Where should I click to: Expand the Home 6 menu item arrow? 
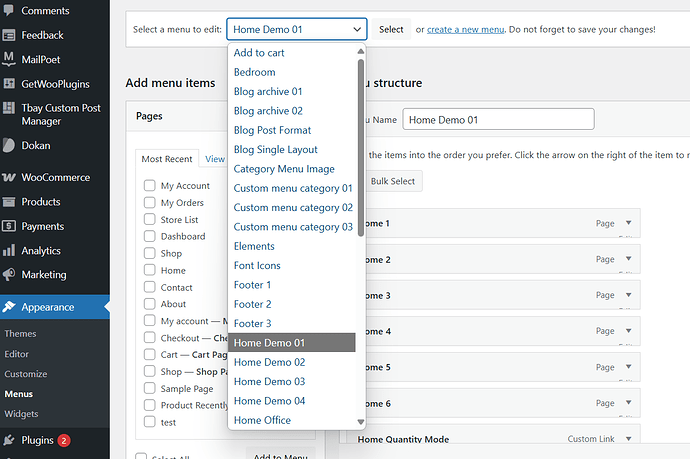[628, 403]
